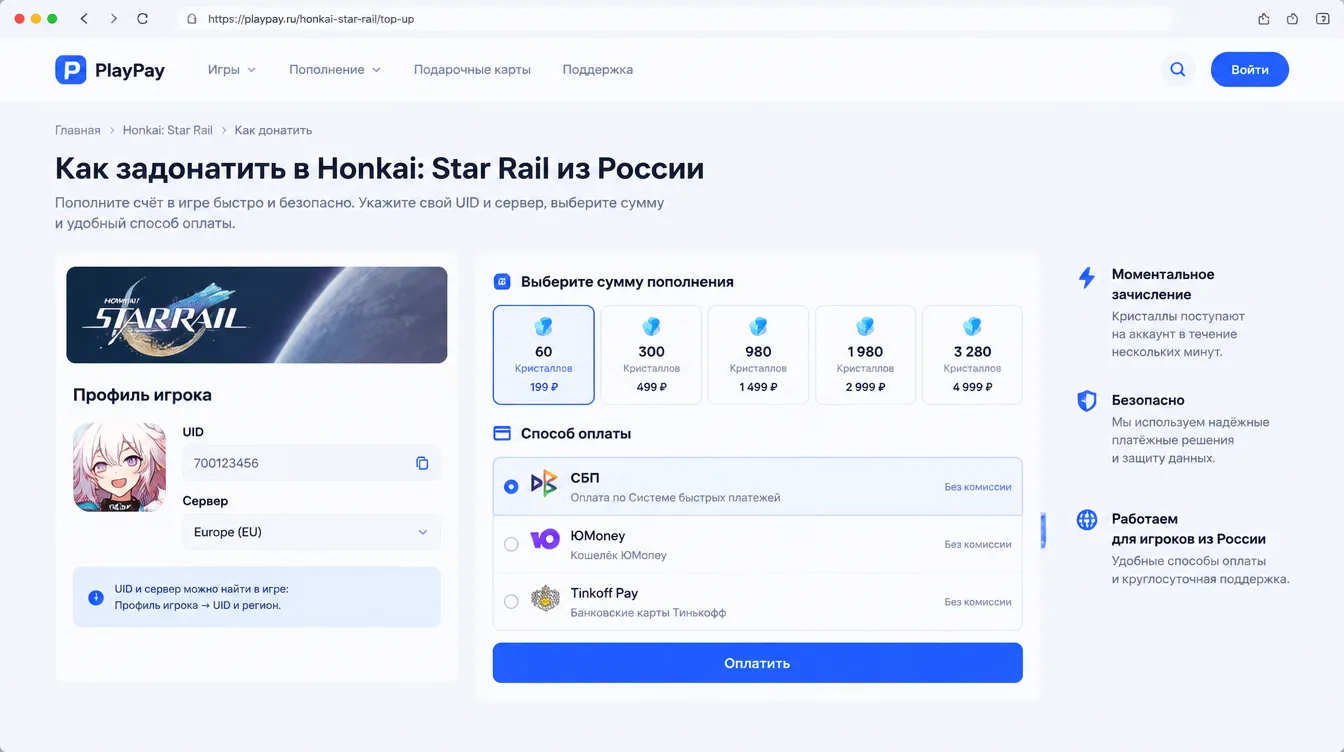Click Без комиссии label in ЮMoney row
This screenshot has width=1344, height=752.
(978, 544)
